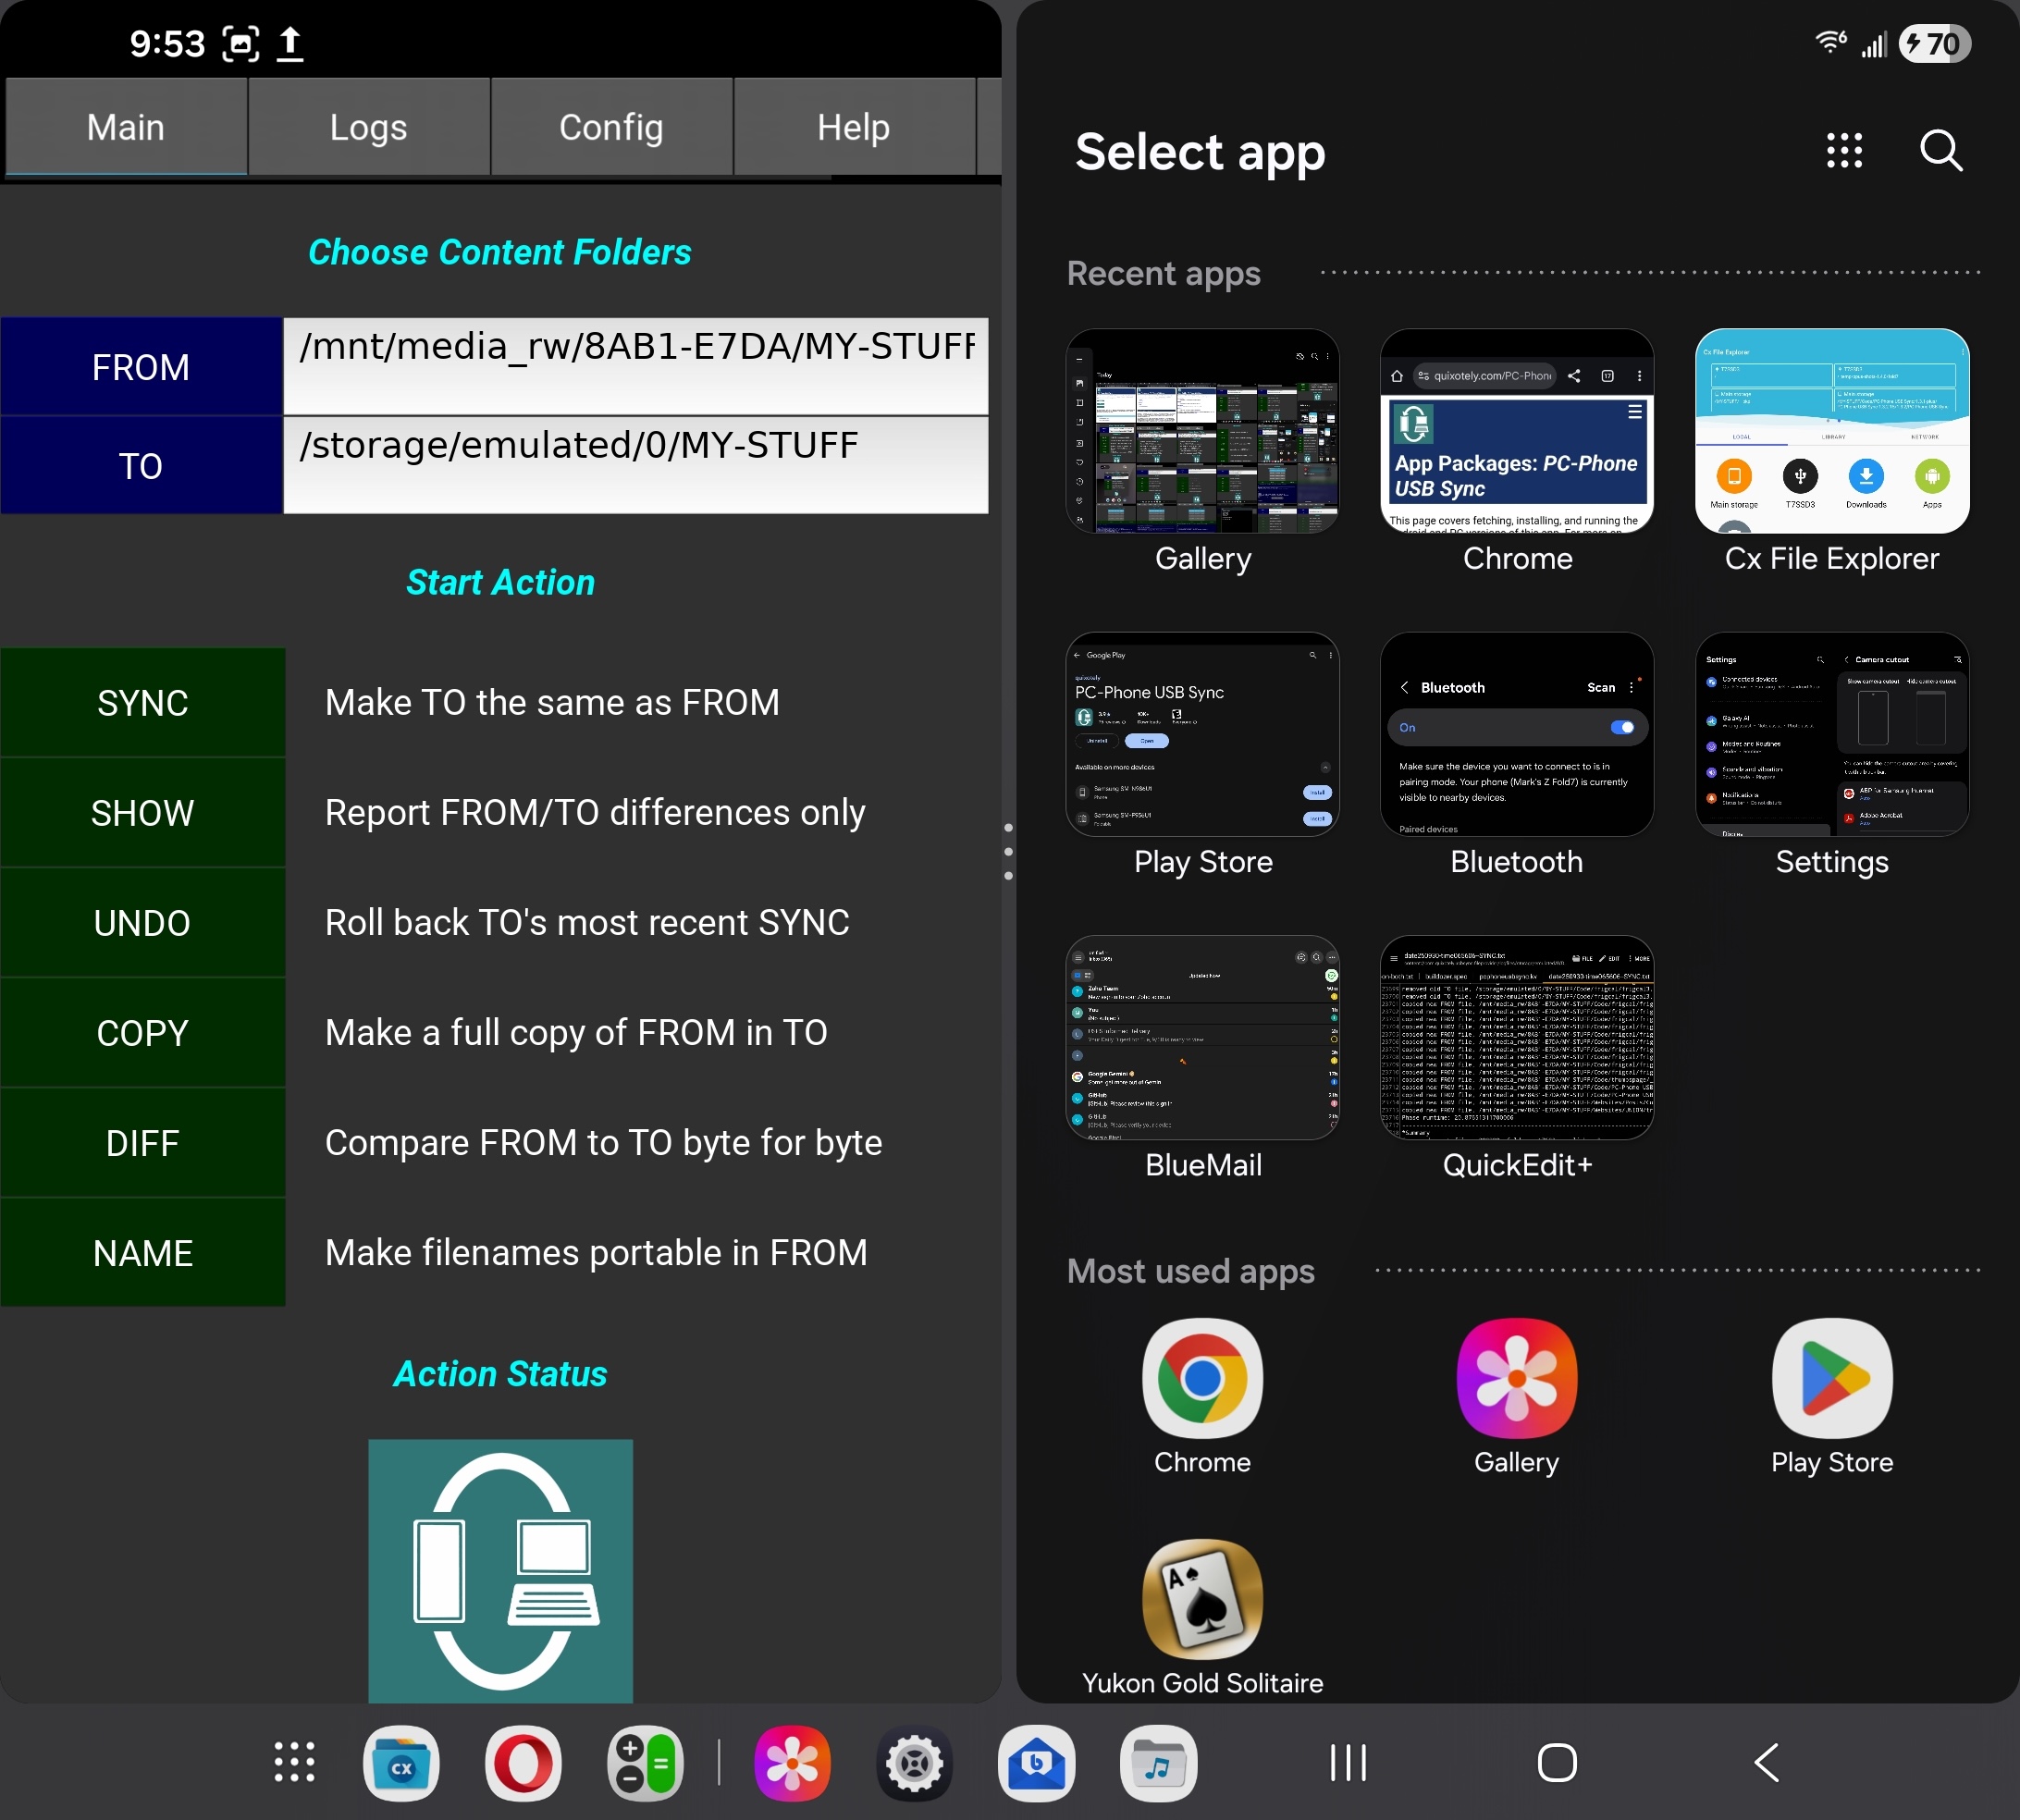Tap the search magnifier in Select app
The image size is (2020, 1820).
tap(1940, 151)
